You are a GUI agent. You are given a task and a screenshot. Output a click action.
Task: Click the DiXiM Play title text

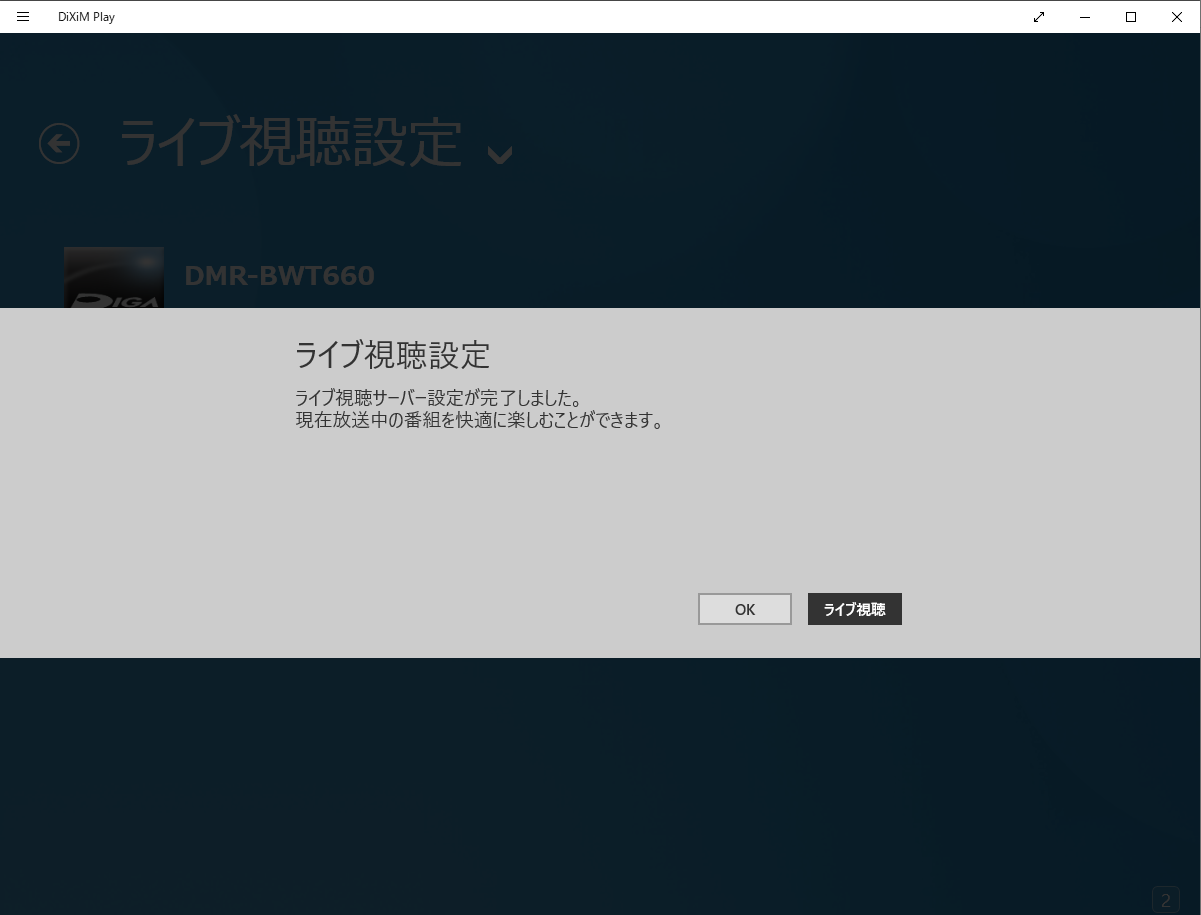click(86, 17)
